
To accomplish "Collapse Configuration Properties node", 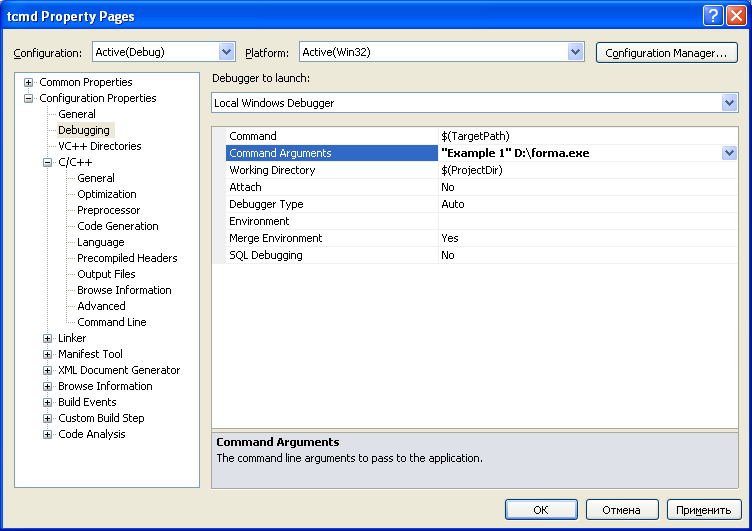I will point(28,98).
